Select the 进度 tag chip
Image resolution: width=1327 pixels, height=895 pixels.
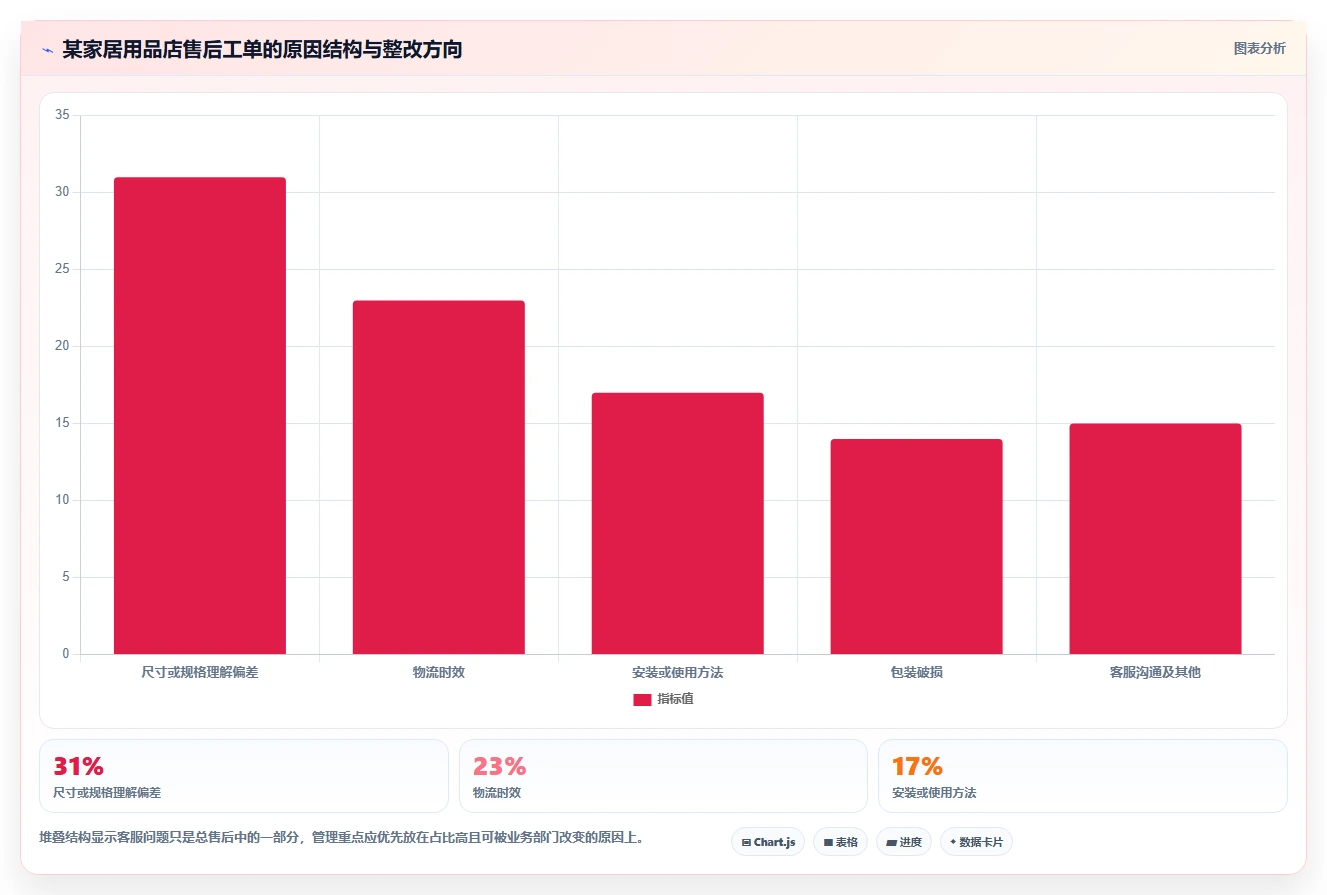904,842
